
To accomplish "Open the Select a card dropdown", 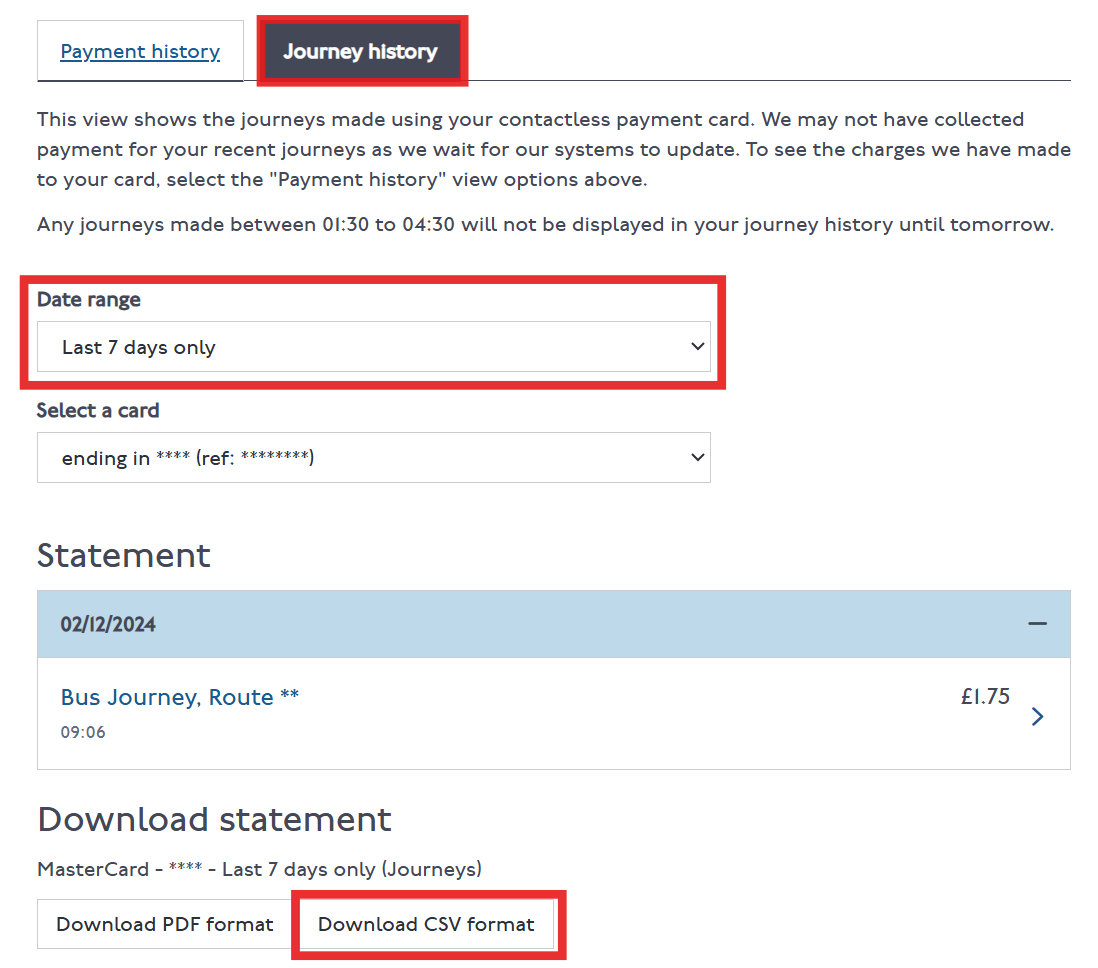I will click(x=375, y=457).
